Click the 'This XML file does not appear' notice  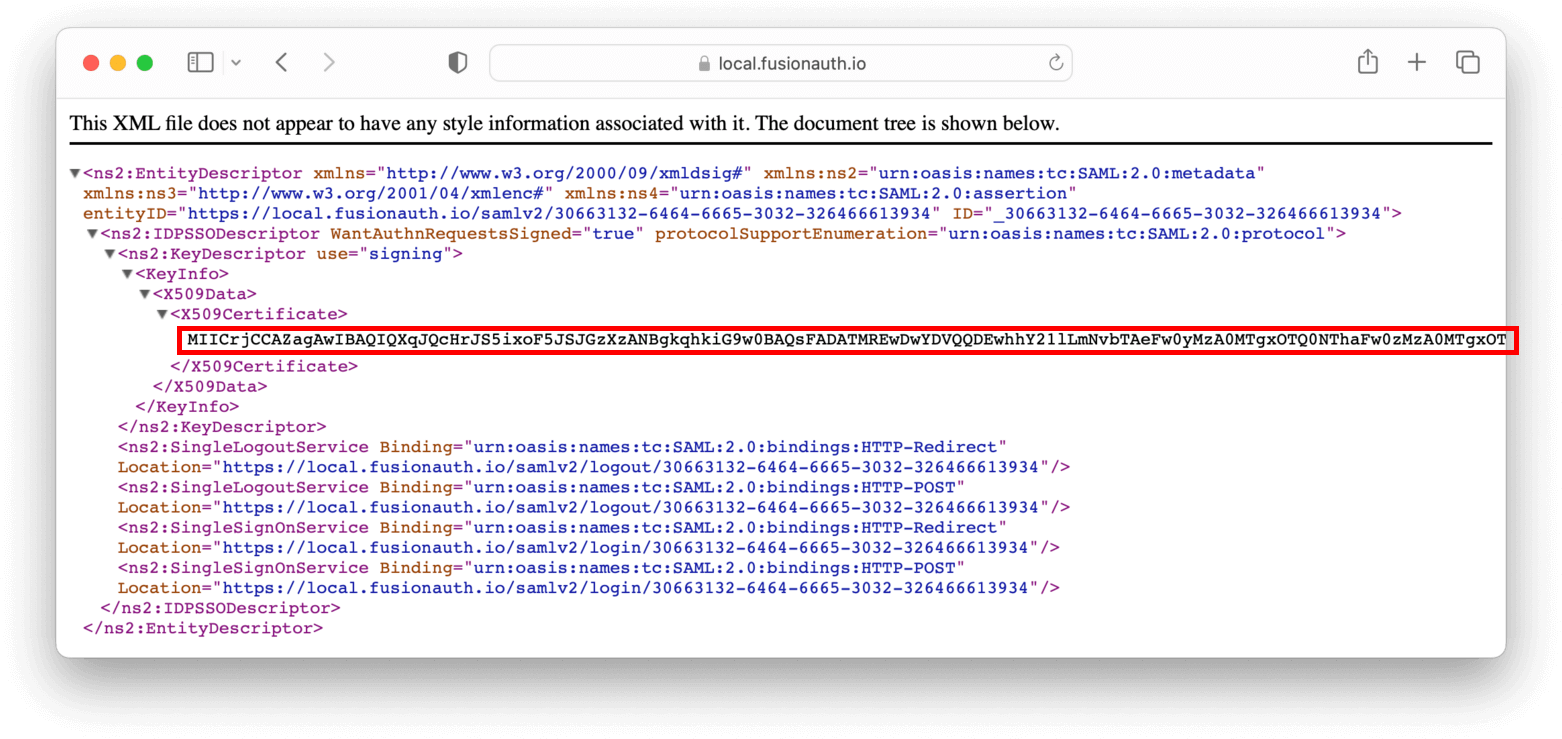tap(563, 124)
